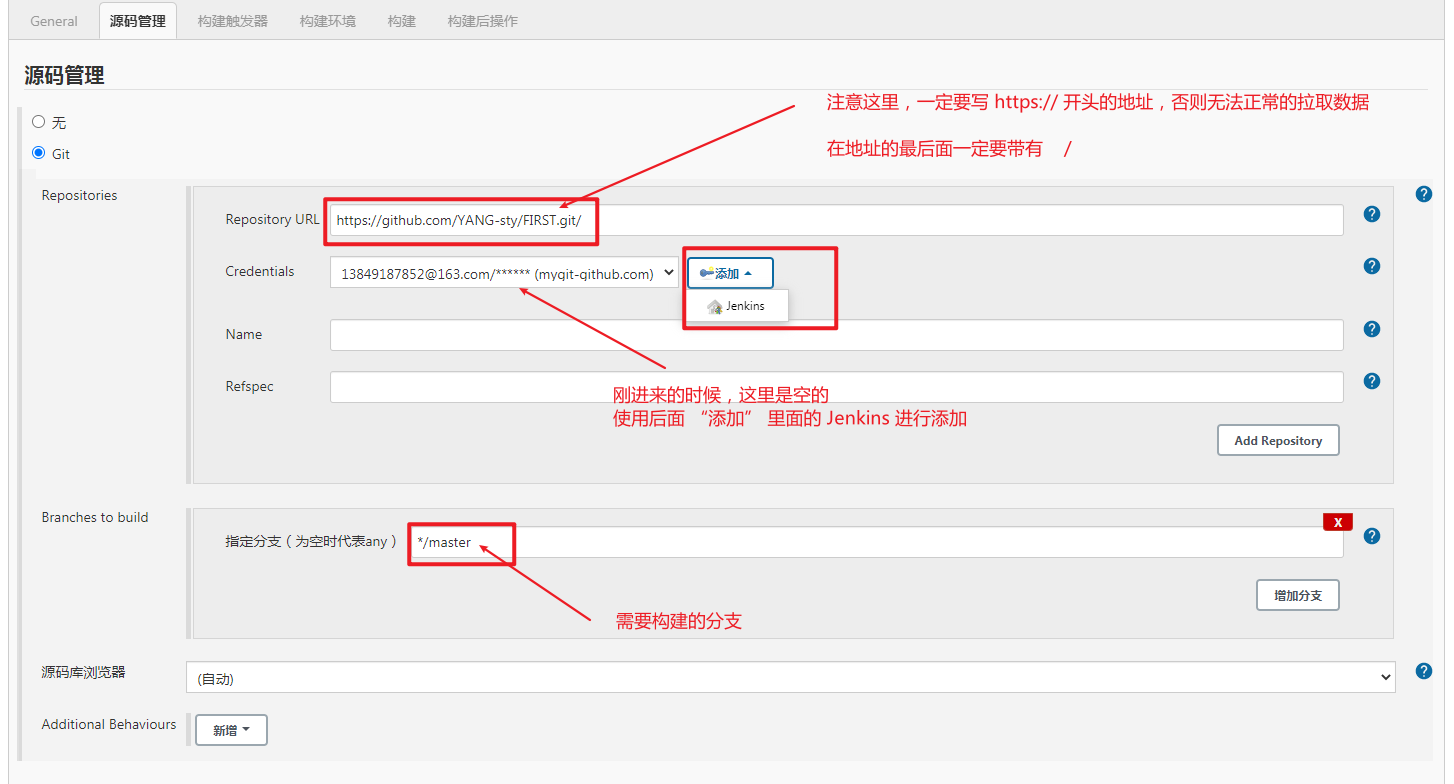Click the 增加分支 button
1454x784 pixels.
click(1298, 595)
